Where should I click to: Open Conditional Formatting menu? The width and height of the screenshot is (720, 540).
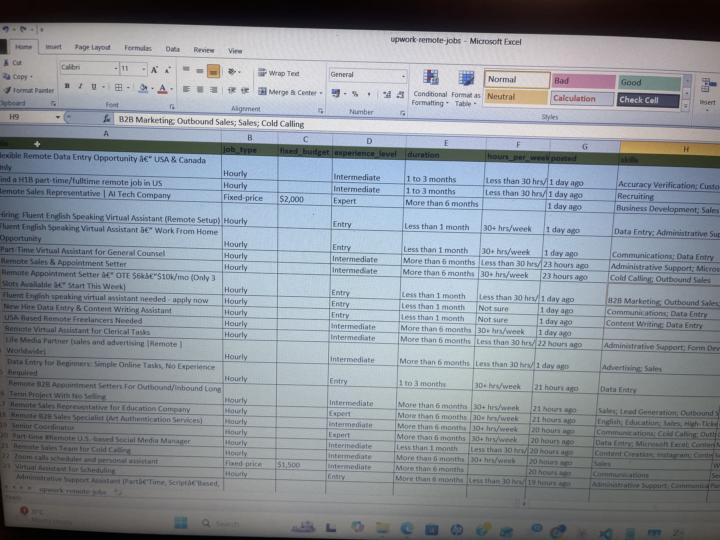[x=430, y=87]
